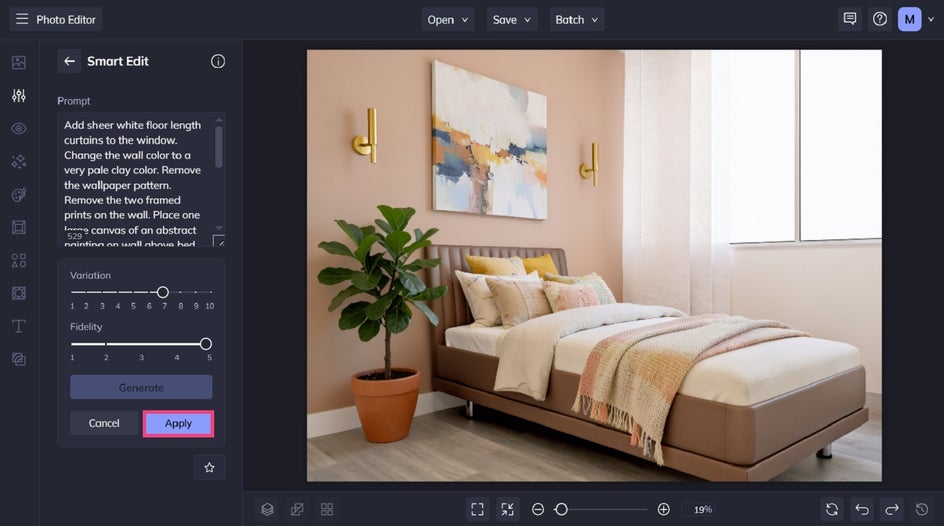Click the reset rotate icon

832,510
